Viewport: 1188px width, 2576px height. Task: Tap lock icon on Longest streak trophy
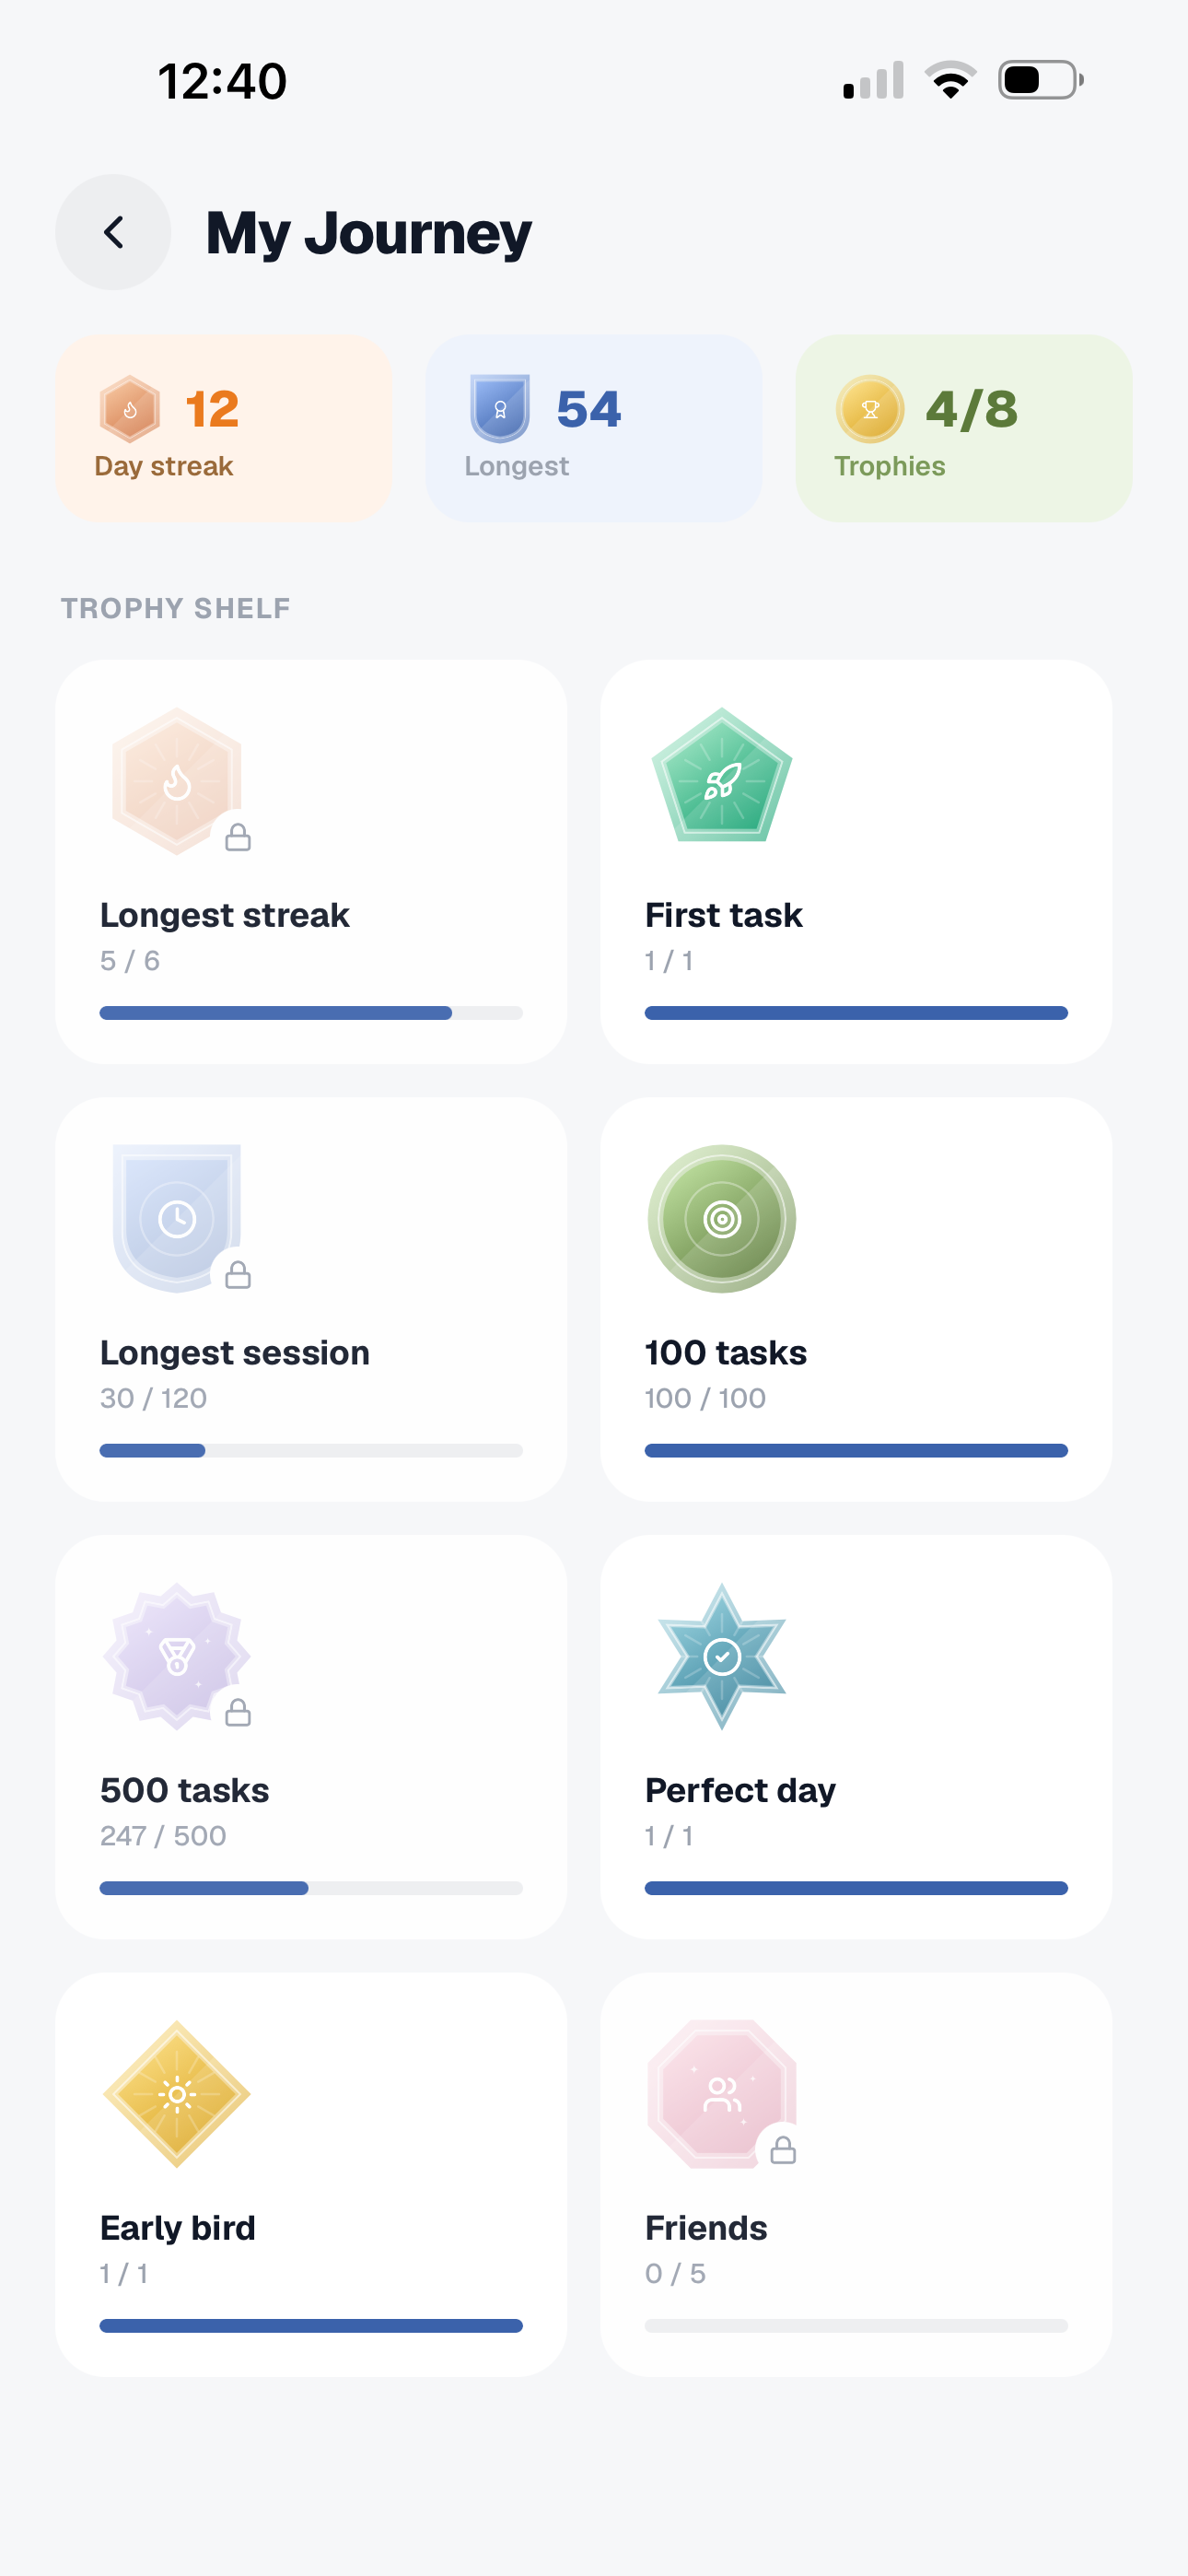[x=238, y=837]
